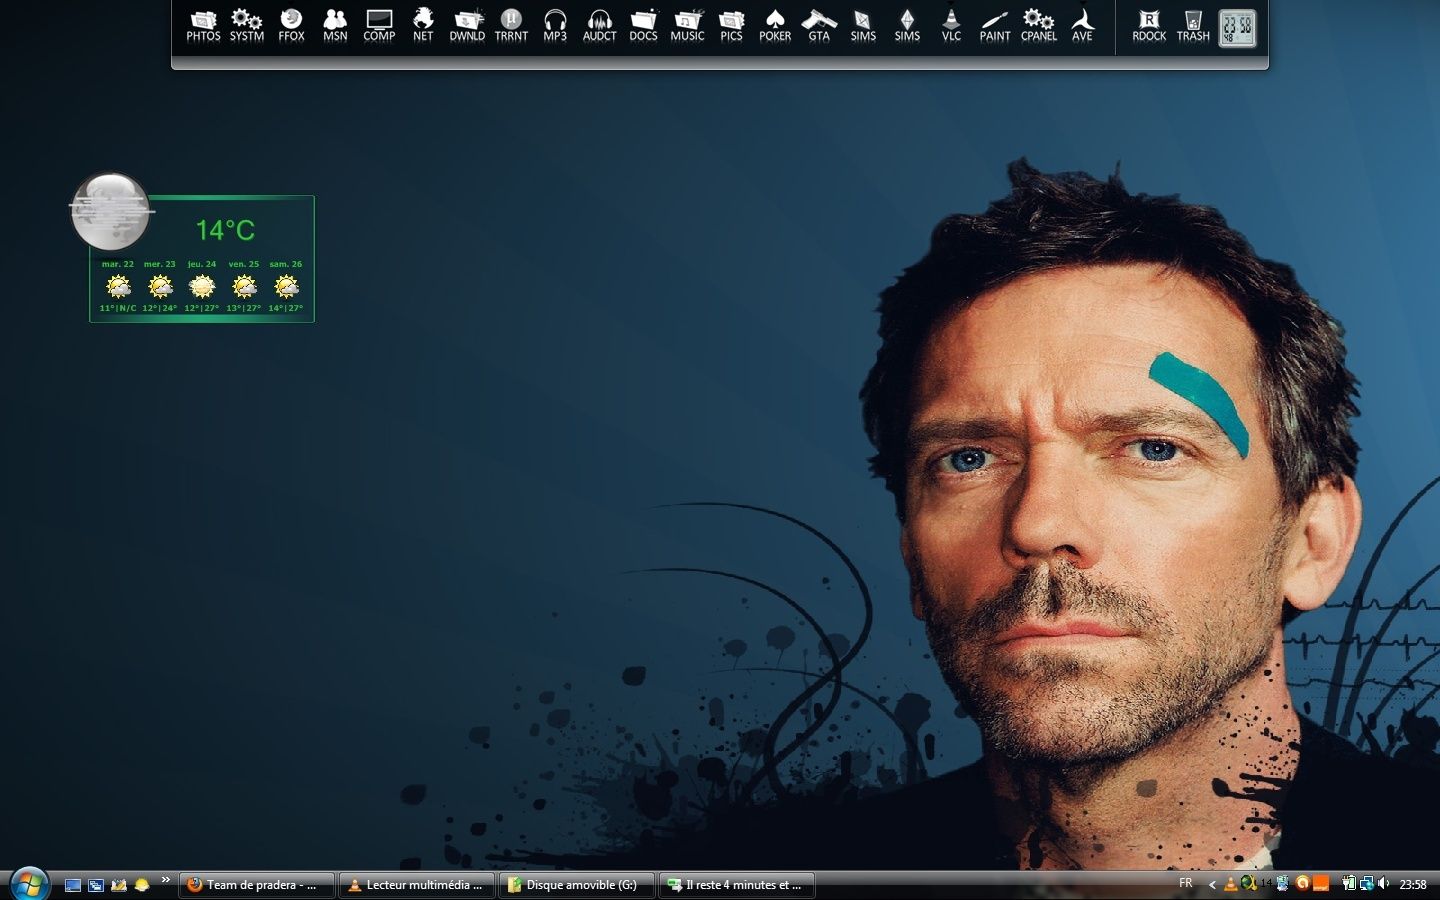The height and width of the screenshot is (900, 1440).
Task: Switch to Il reste 4 minutes window
Action: coord(737,885)
